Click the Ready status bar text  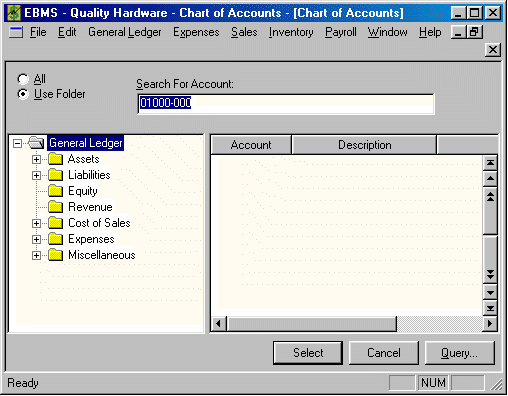[x=23, y=383]
